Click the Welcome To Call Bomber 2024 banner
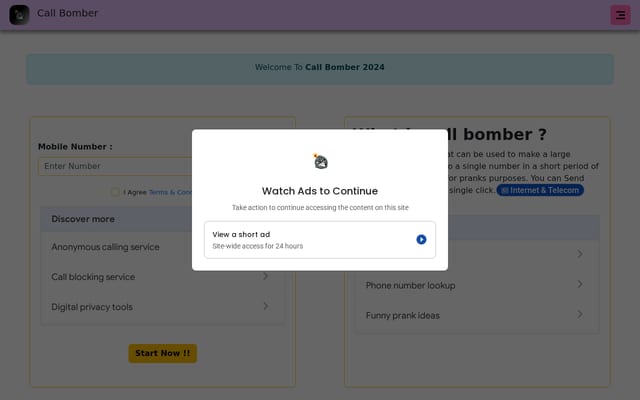 tap(320, 69)
